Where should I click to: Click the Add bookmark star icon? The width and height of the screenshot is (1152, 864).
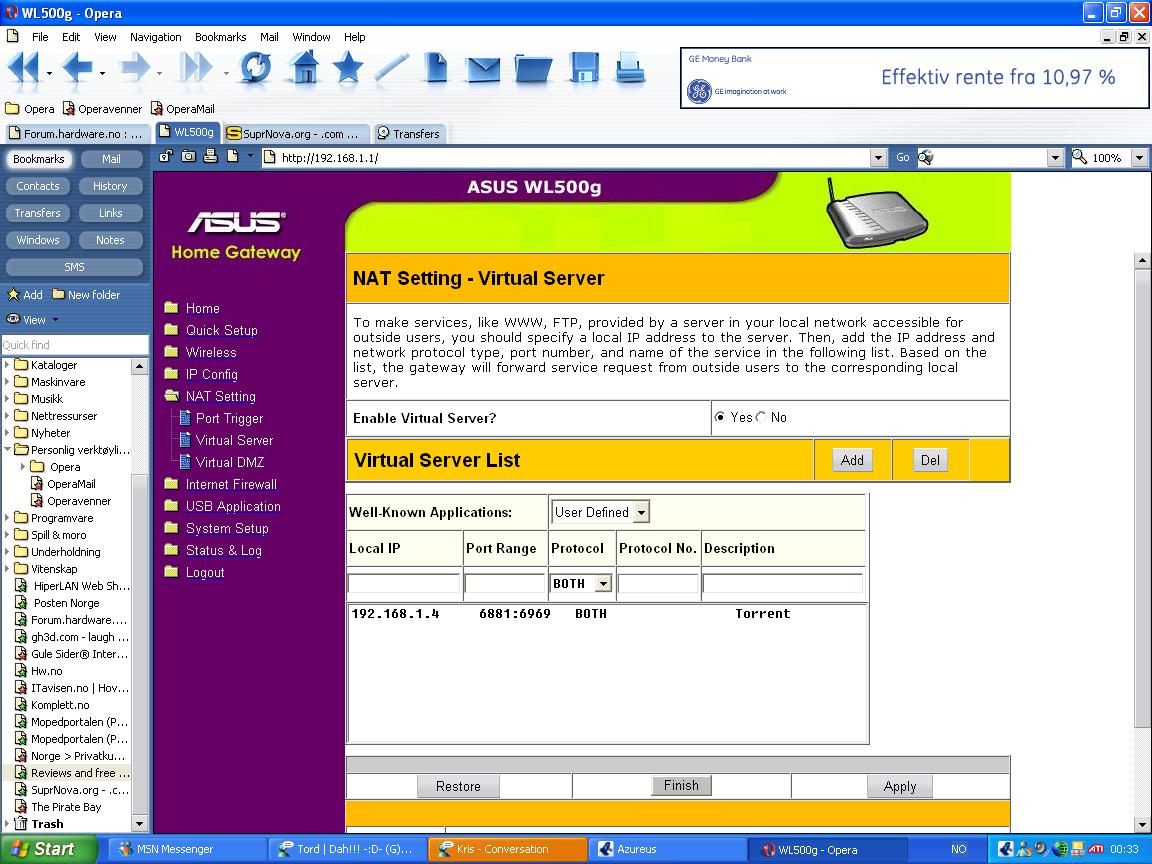pos(13,295)
